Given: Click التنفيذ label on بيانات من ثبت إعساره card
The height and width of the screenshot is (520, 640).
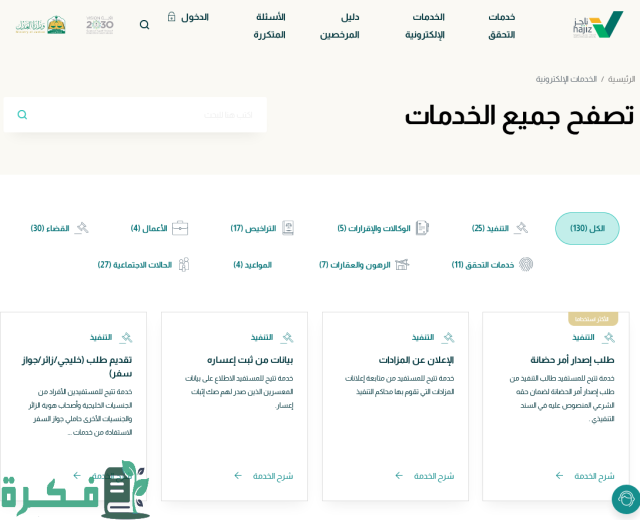Looking at the screenshot, I should click(x=262, y=338).
